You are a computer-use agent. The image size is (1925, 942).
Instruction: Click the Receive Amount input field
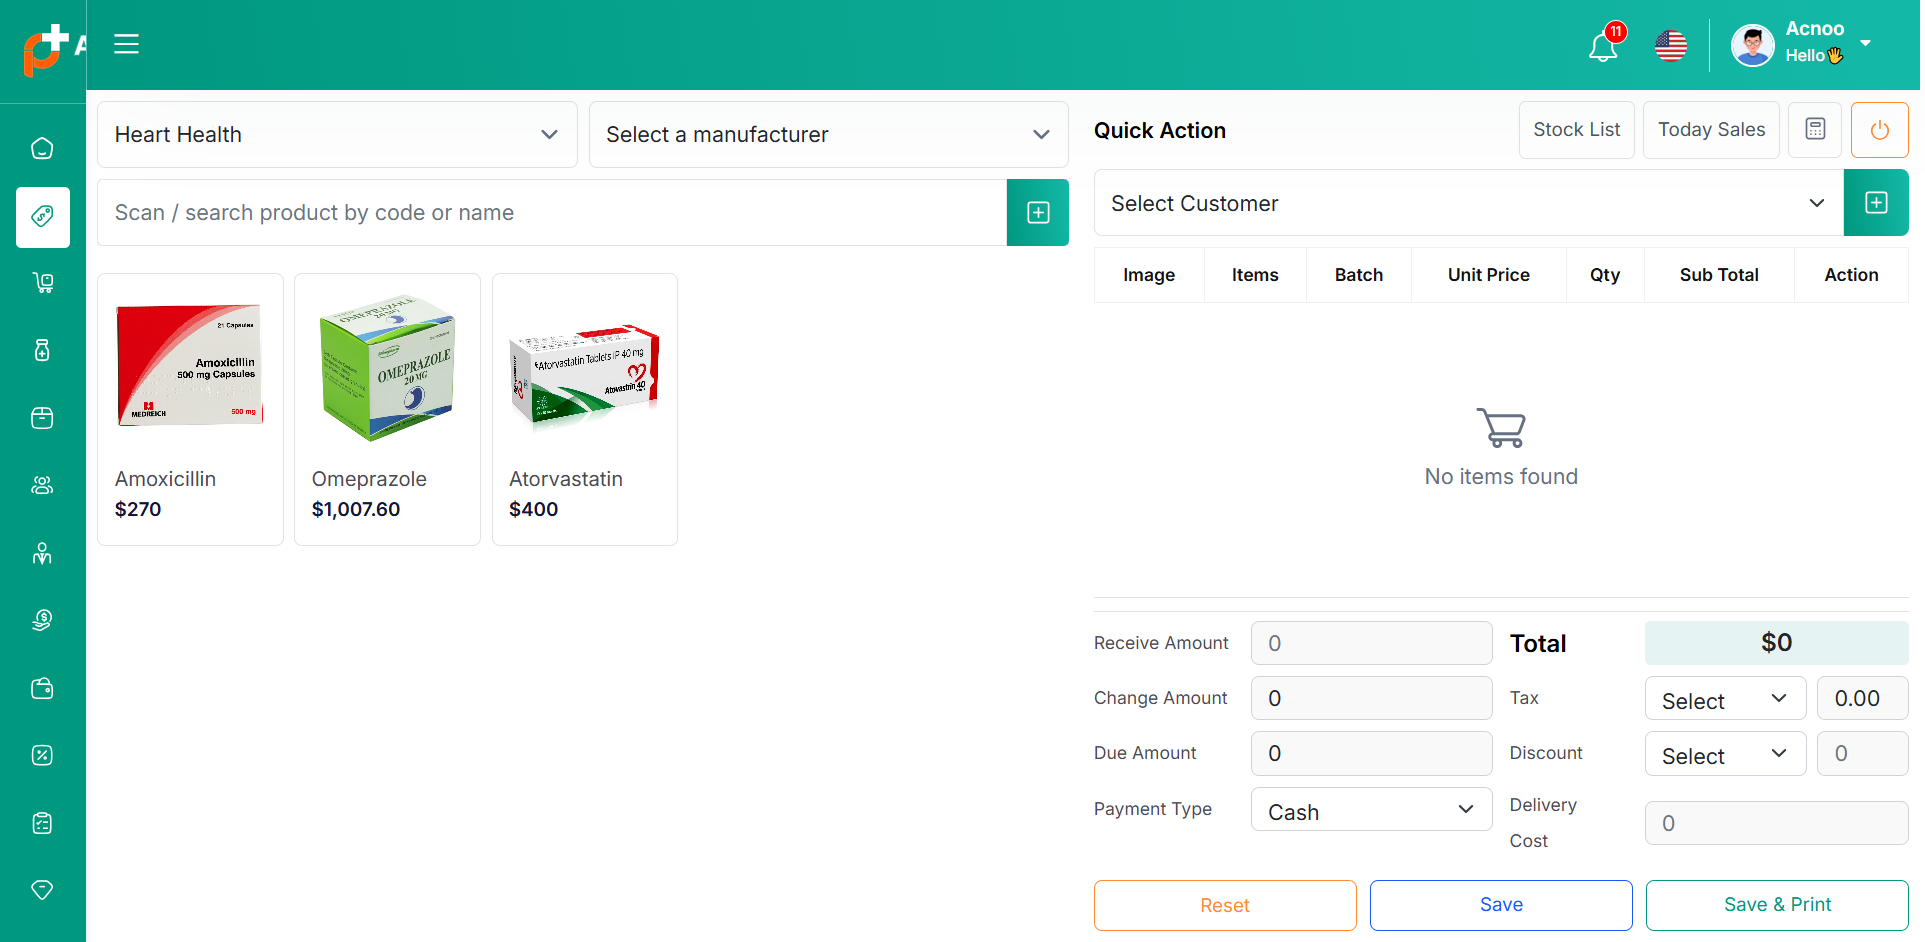tap(1371, 644)
